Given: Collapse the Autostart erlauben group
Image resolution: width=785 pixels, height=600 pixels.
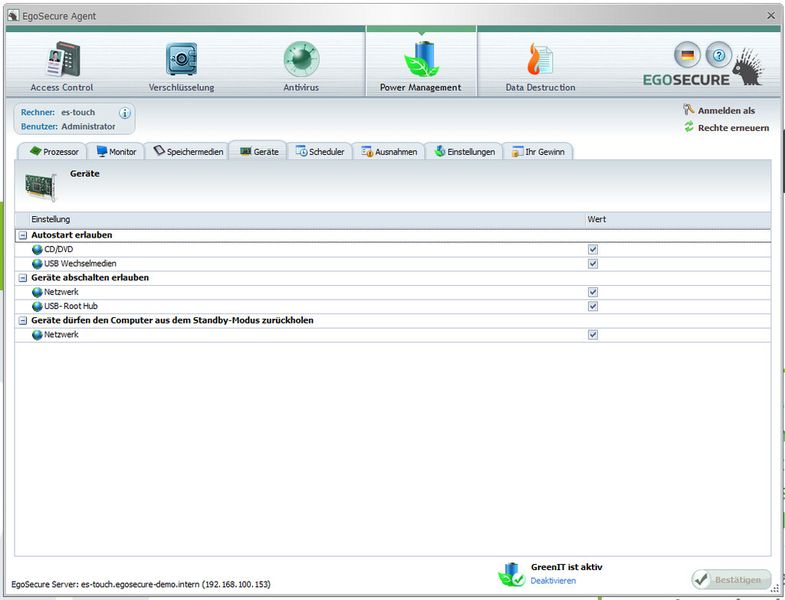Looking at the screenshot, I should 23,235.
